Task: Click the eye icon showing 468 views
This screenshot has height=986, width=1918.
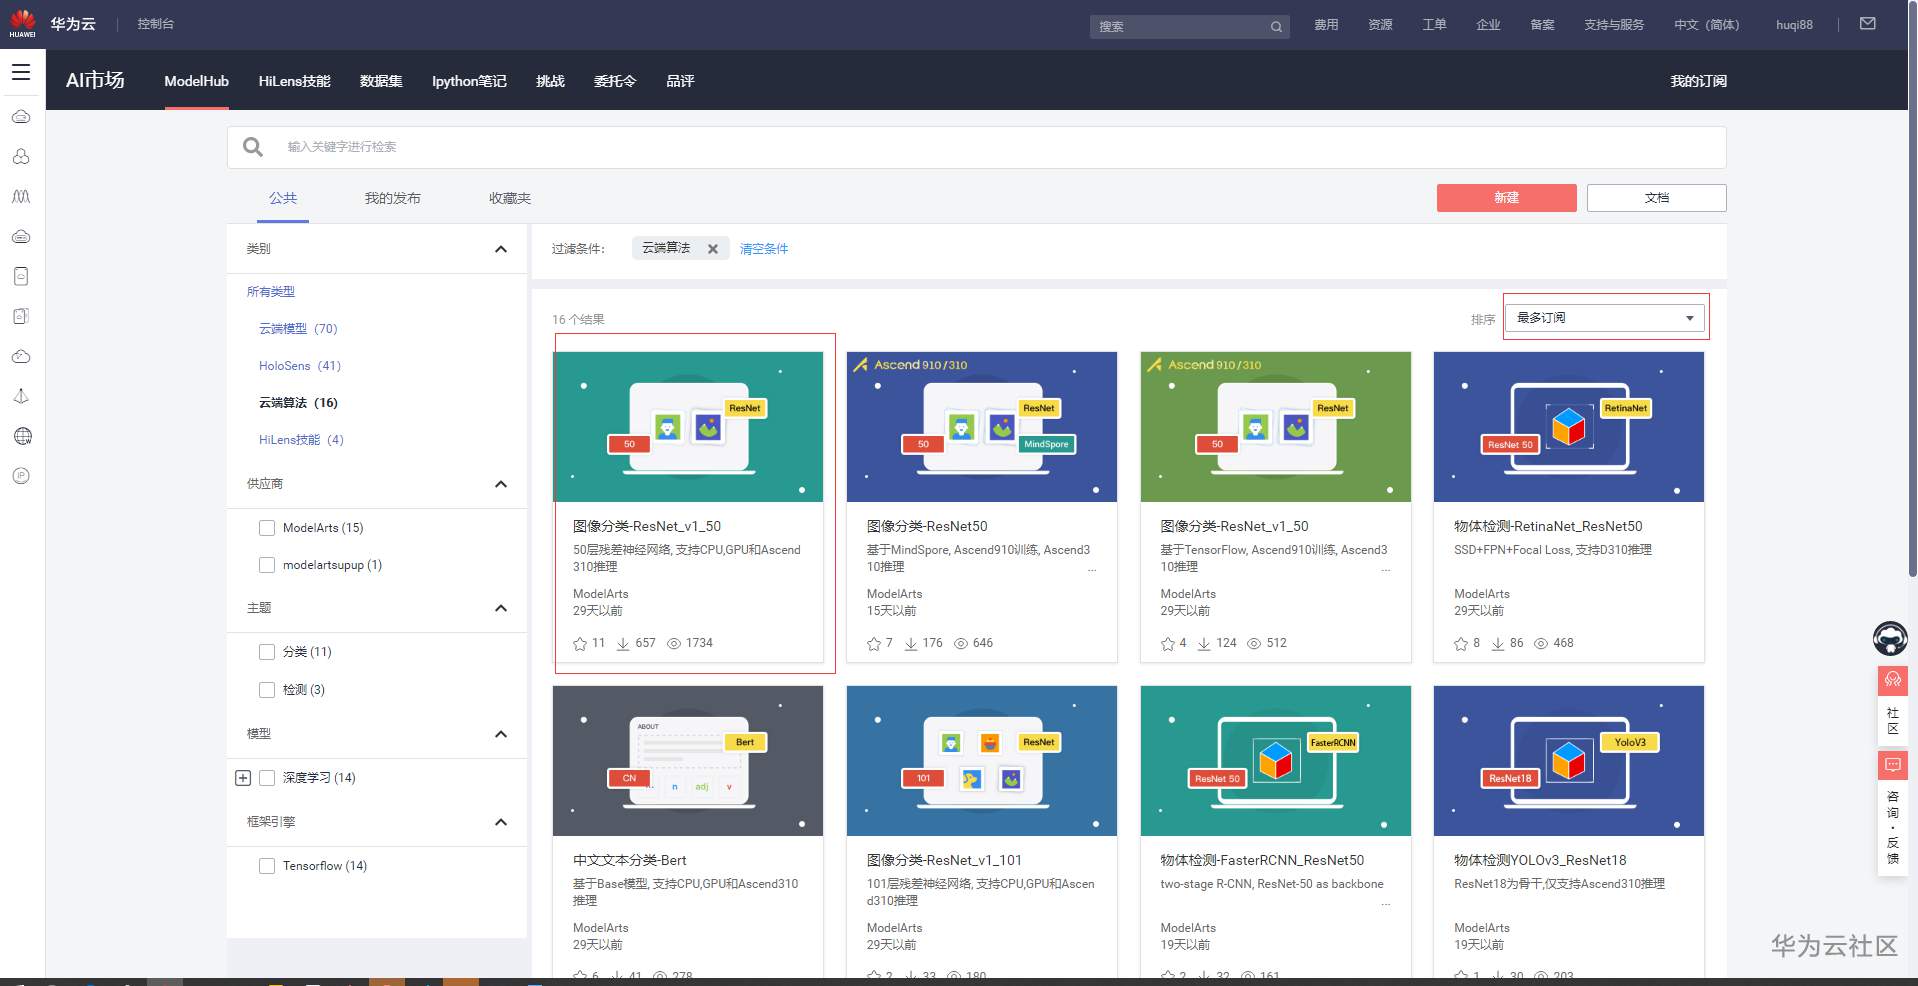Action: click(1541, 644)
